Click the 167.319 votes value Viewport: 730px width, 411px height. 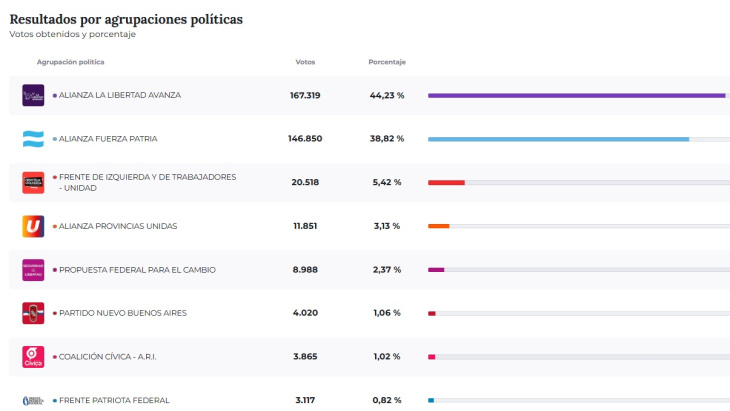coord(305,95)
